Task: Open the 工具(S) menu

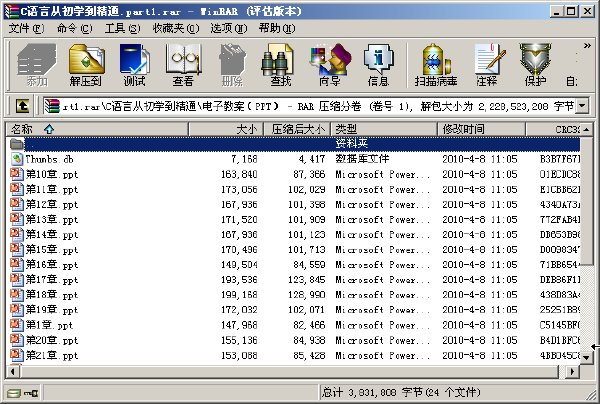Action: (122, 28)
